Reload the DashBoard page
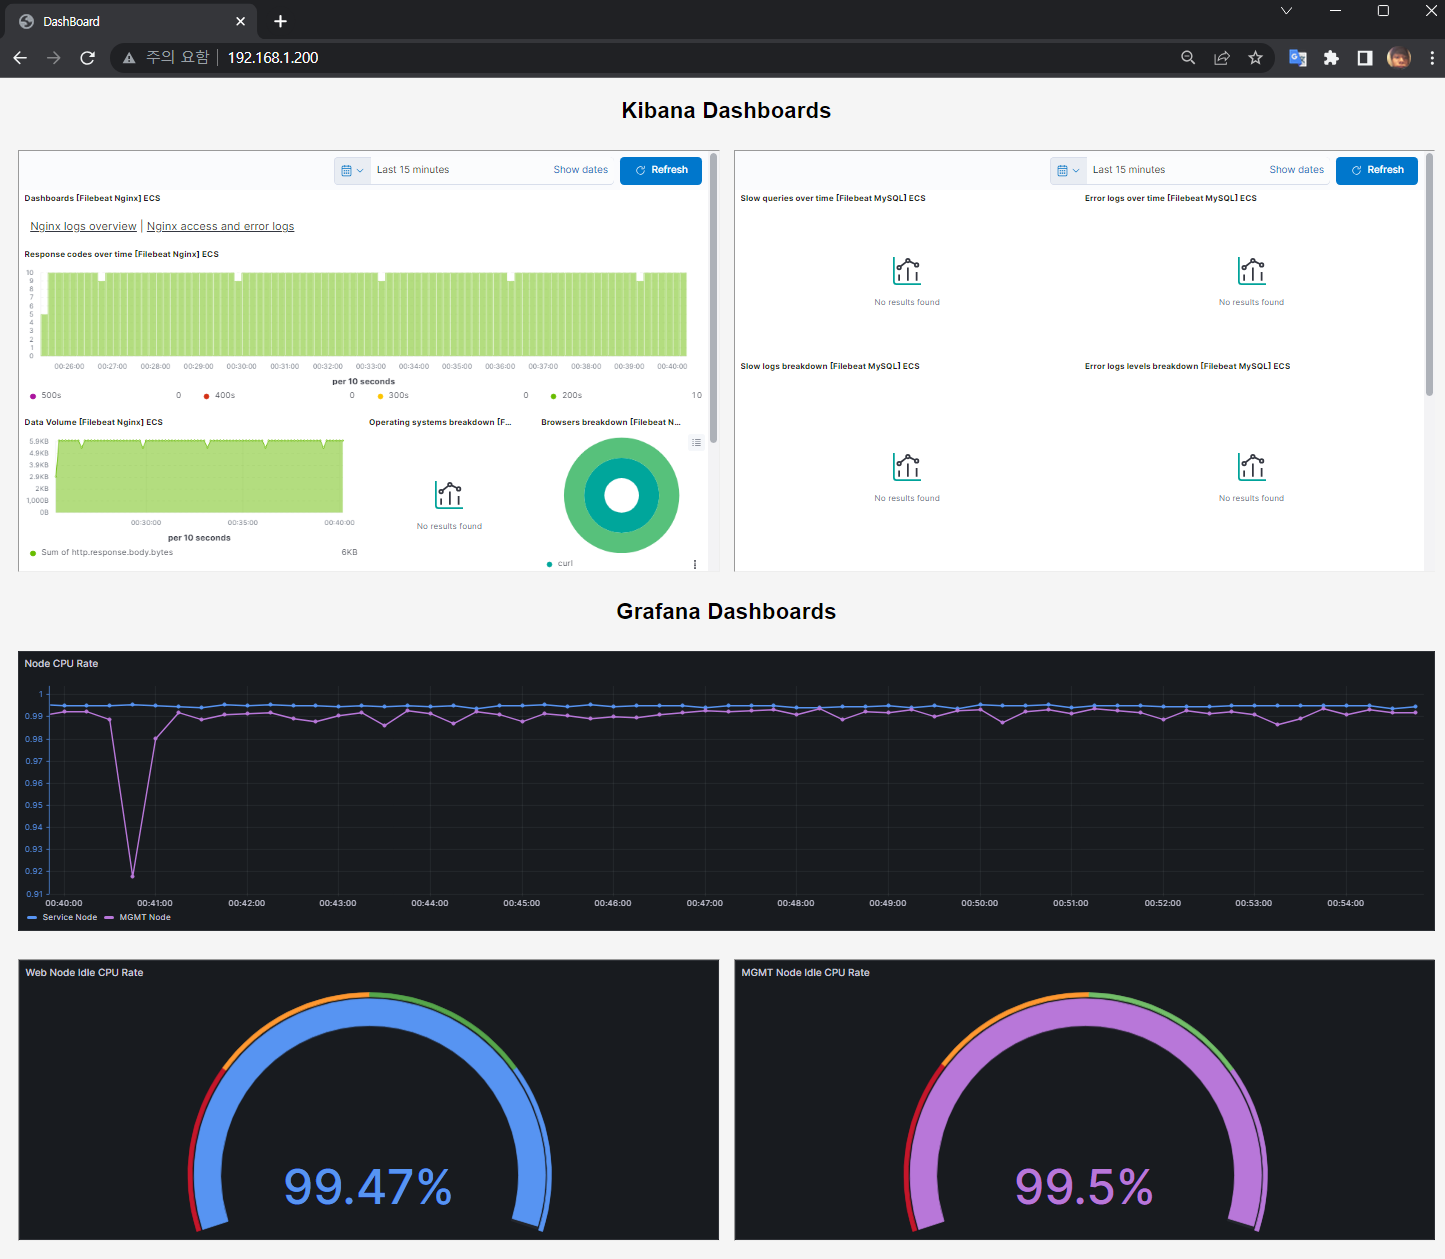The width and height of the screenshot is (1445, 1259). click(x=88, y=58)
